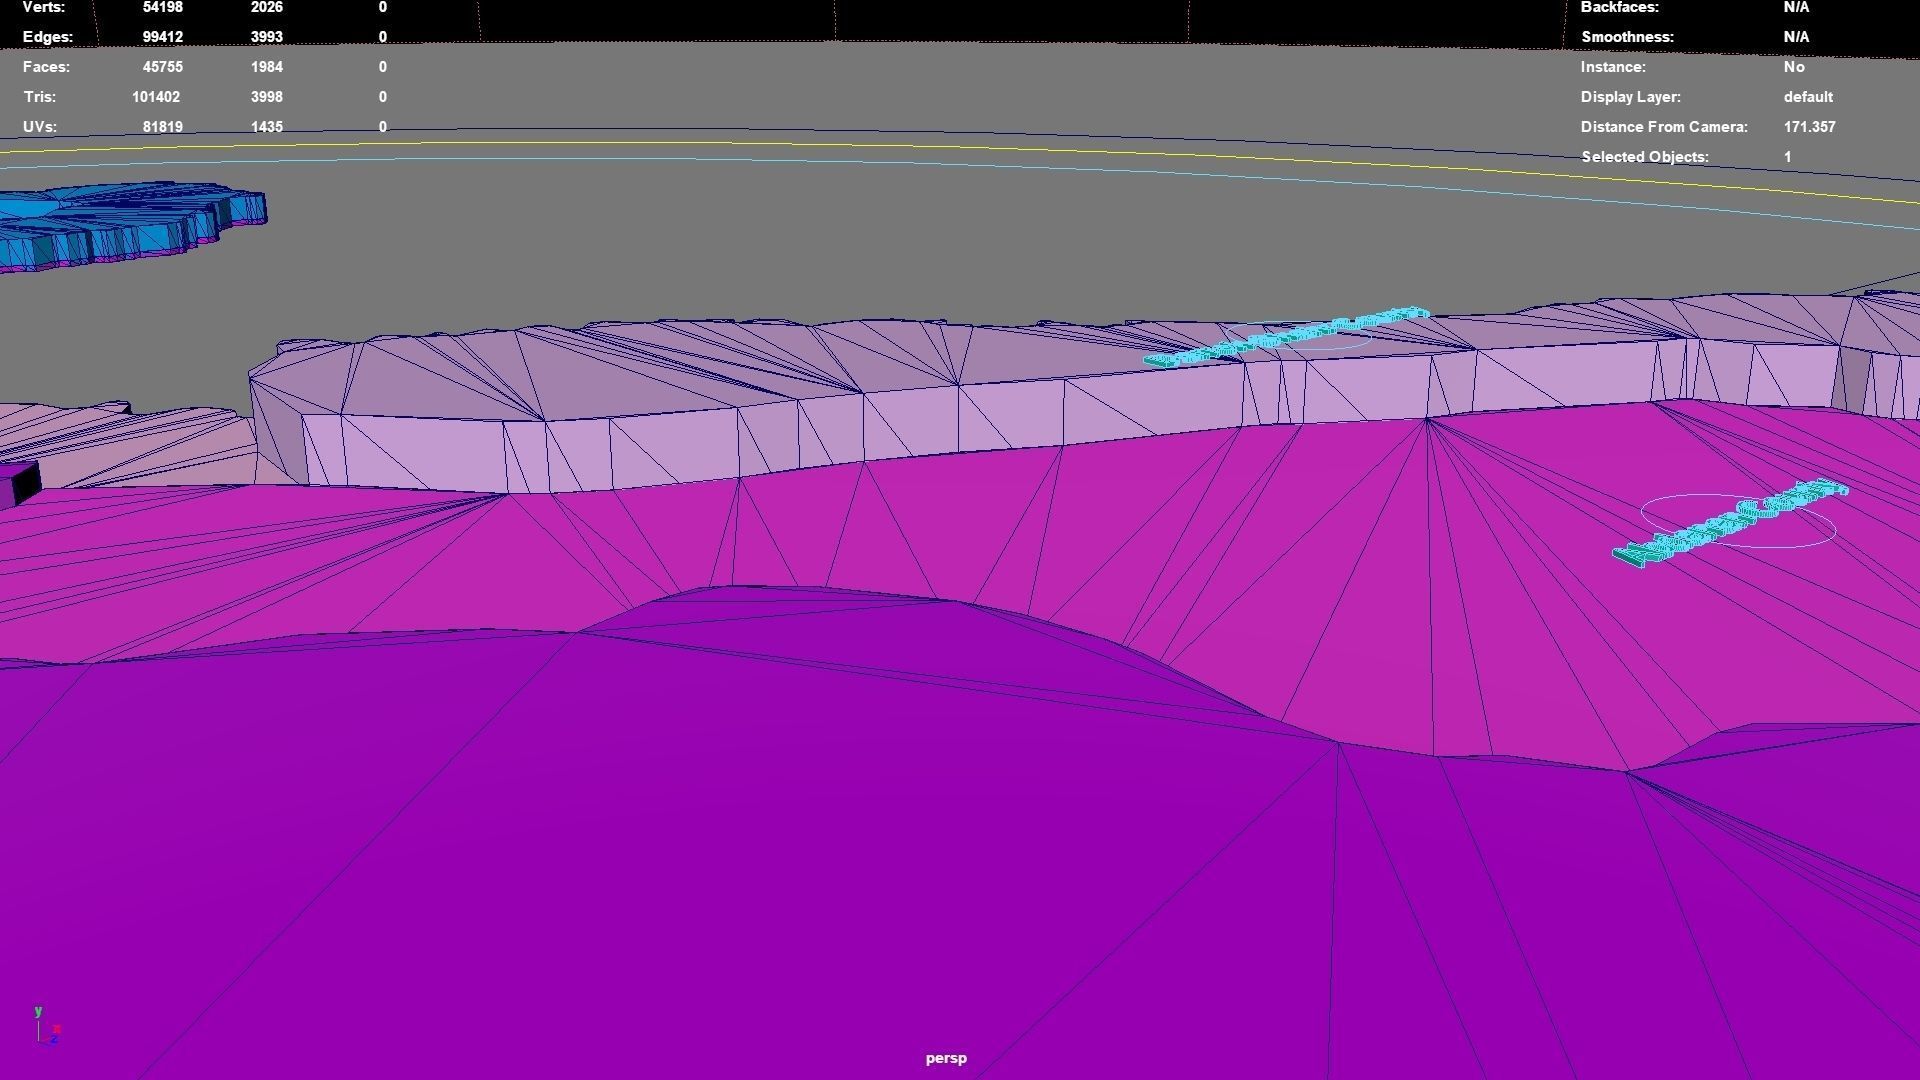Click the small dark purple cube at left edge
The height and width of the screenshot is (1080, 1920).
(x=20, y=484)
